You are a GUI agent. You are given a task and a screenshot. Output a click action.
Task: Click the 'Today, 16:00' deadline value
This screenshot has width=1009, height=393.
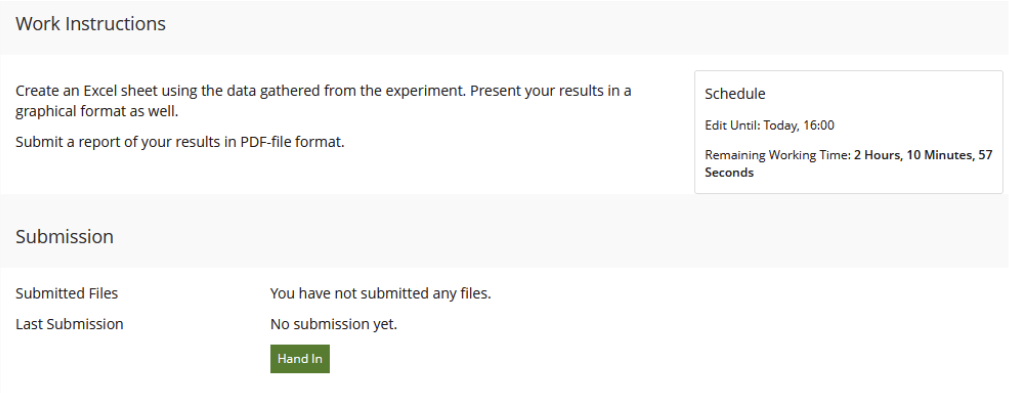pos(799,125)
